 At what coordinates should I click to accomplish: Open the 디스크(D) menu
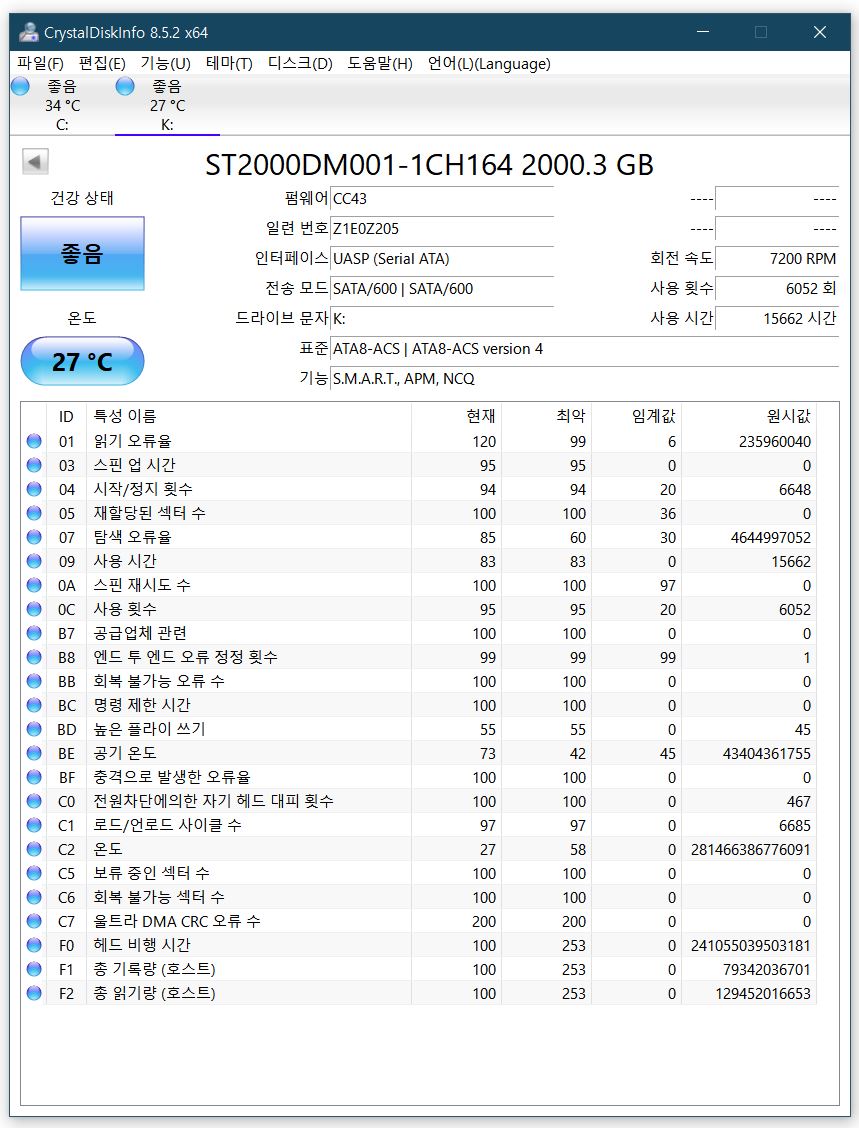point(300,63)
